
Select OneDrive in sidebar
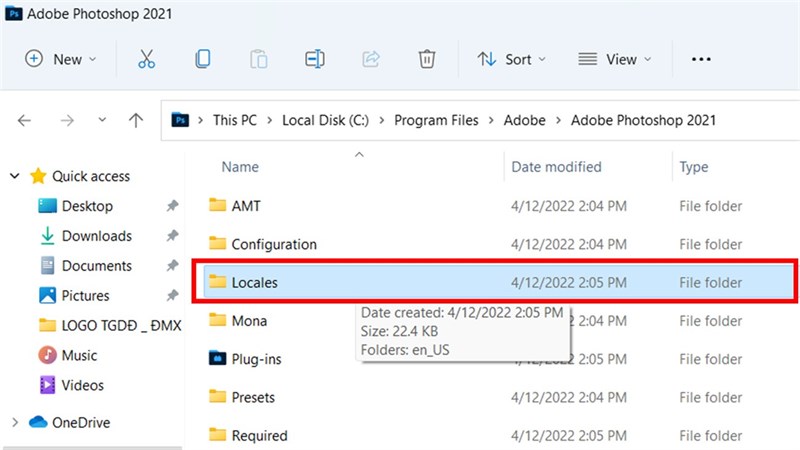81,422
